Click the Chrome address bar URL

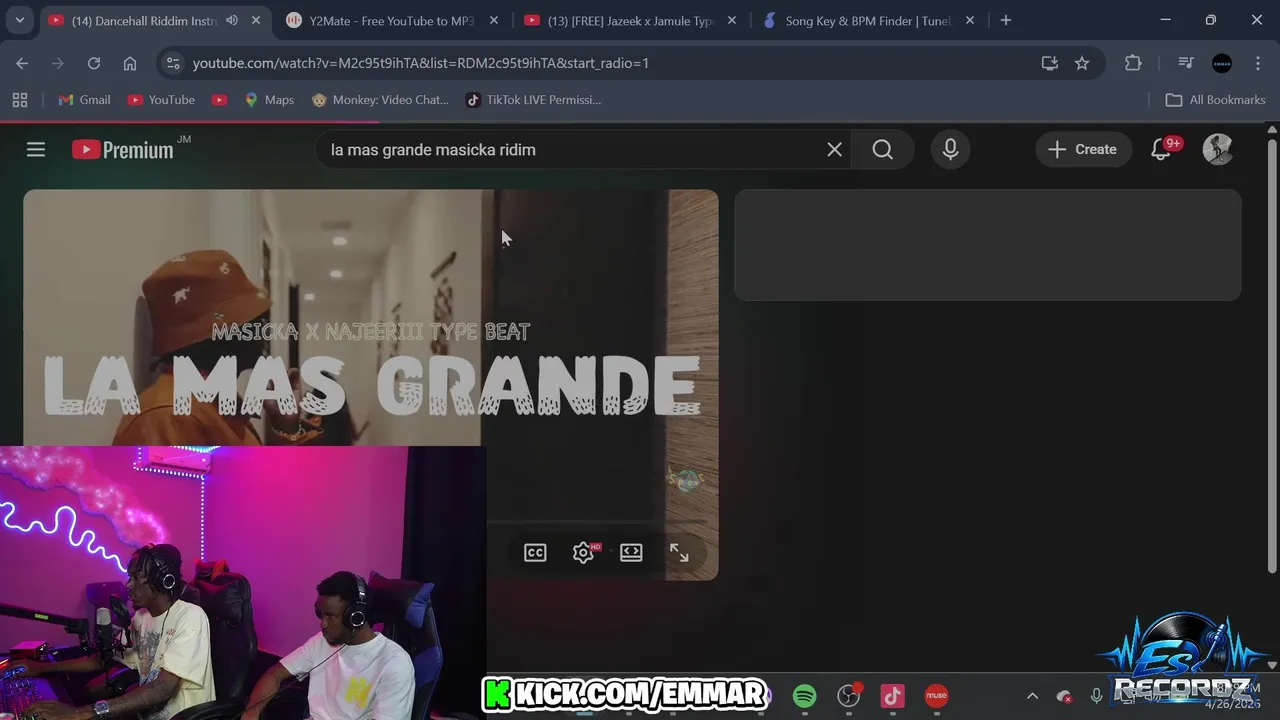click(x=421, y=63)
